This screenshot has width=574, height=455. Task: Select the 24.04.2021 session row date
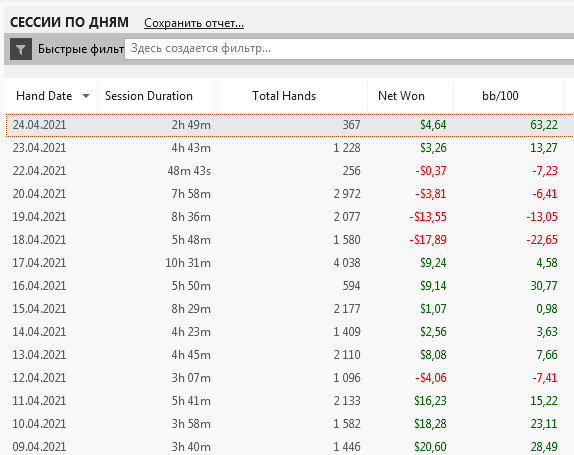click(39, 125)
